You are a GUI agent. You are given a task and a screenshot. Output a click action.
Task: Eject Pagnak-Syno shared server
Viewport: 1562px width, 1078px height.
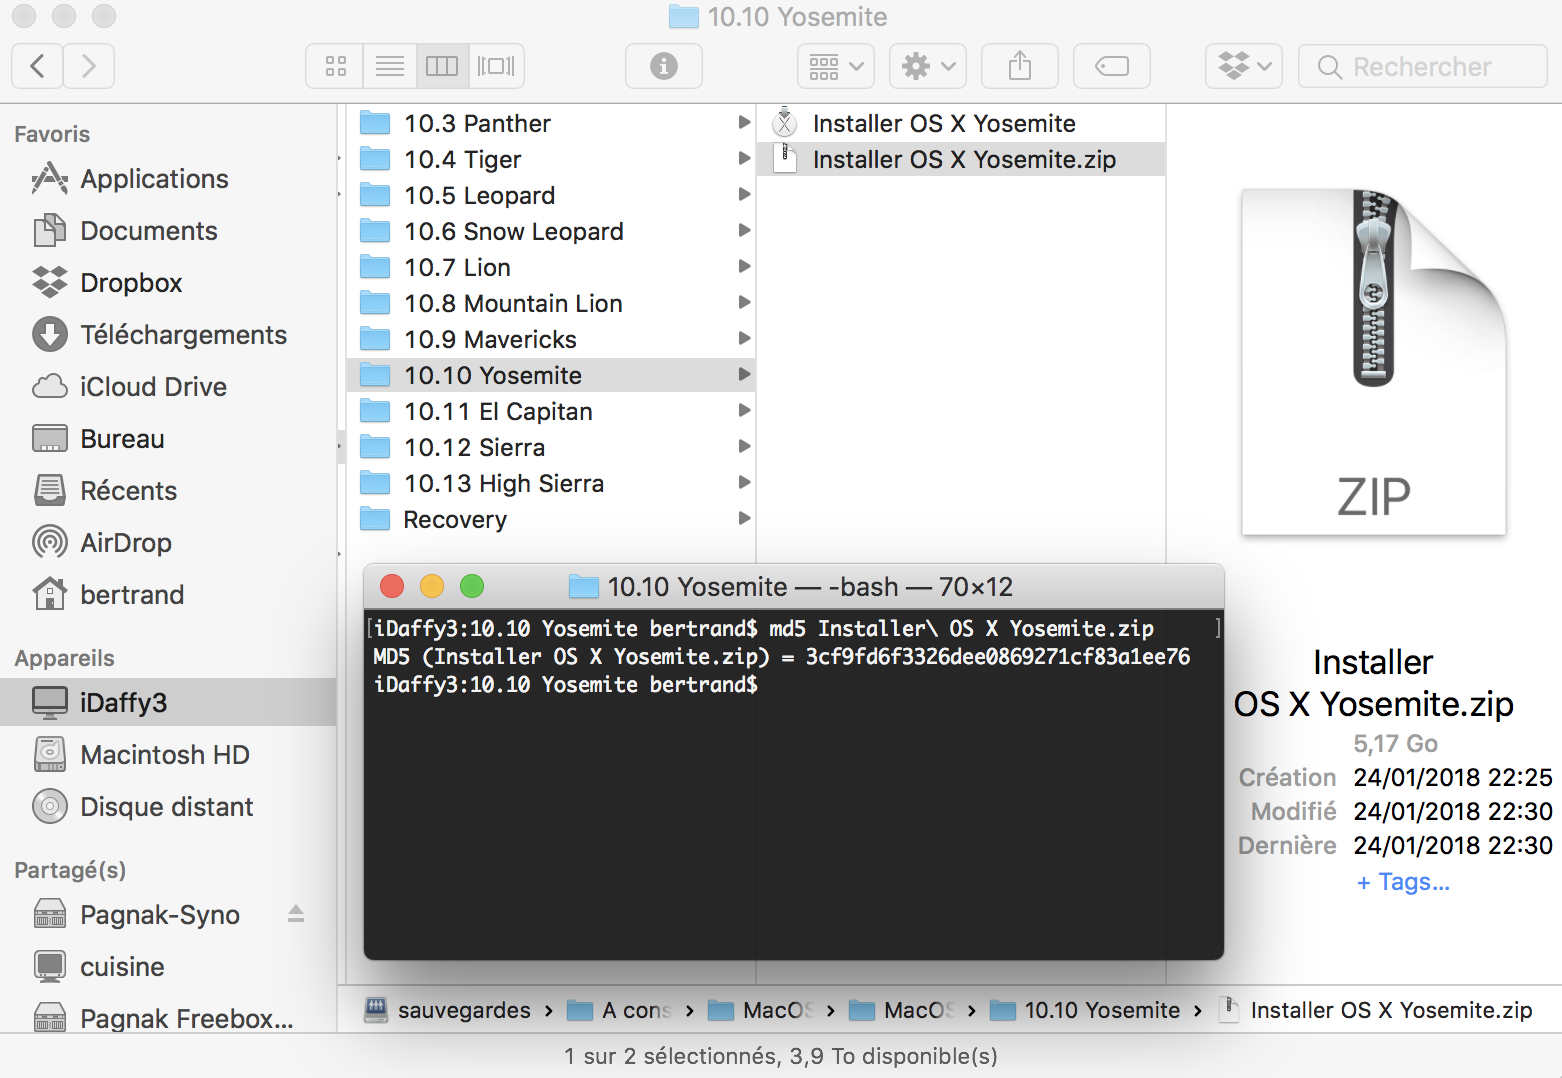tap(296, 914)
